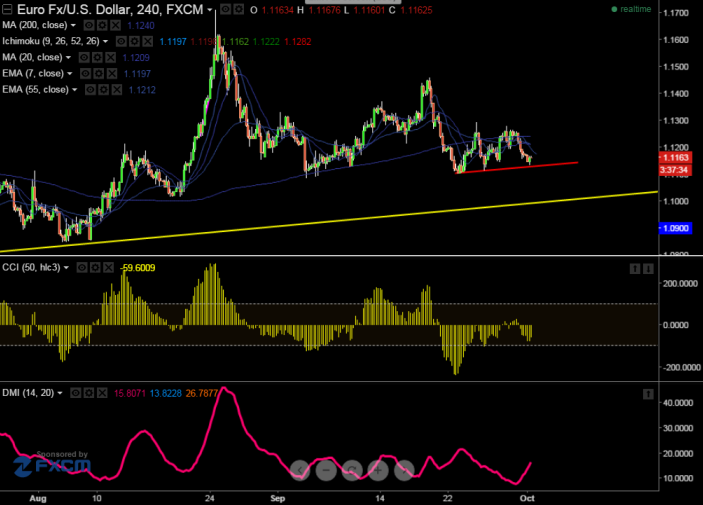The image size is (703, 505).
Task: Select the yellow long-term ascending trendline
Action: (x=329, y=222)
